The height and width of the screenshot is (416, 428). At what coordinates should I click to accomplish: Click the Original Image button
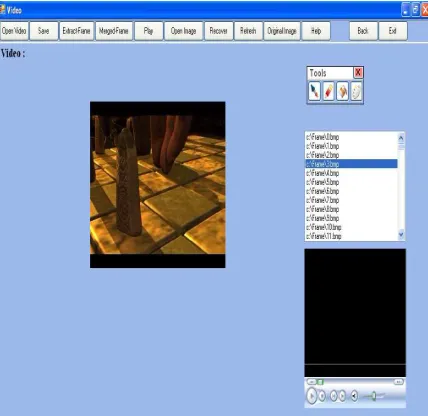282,31
